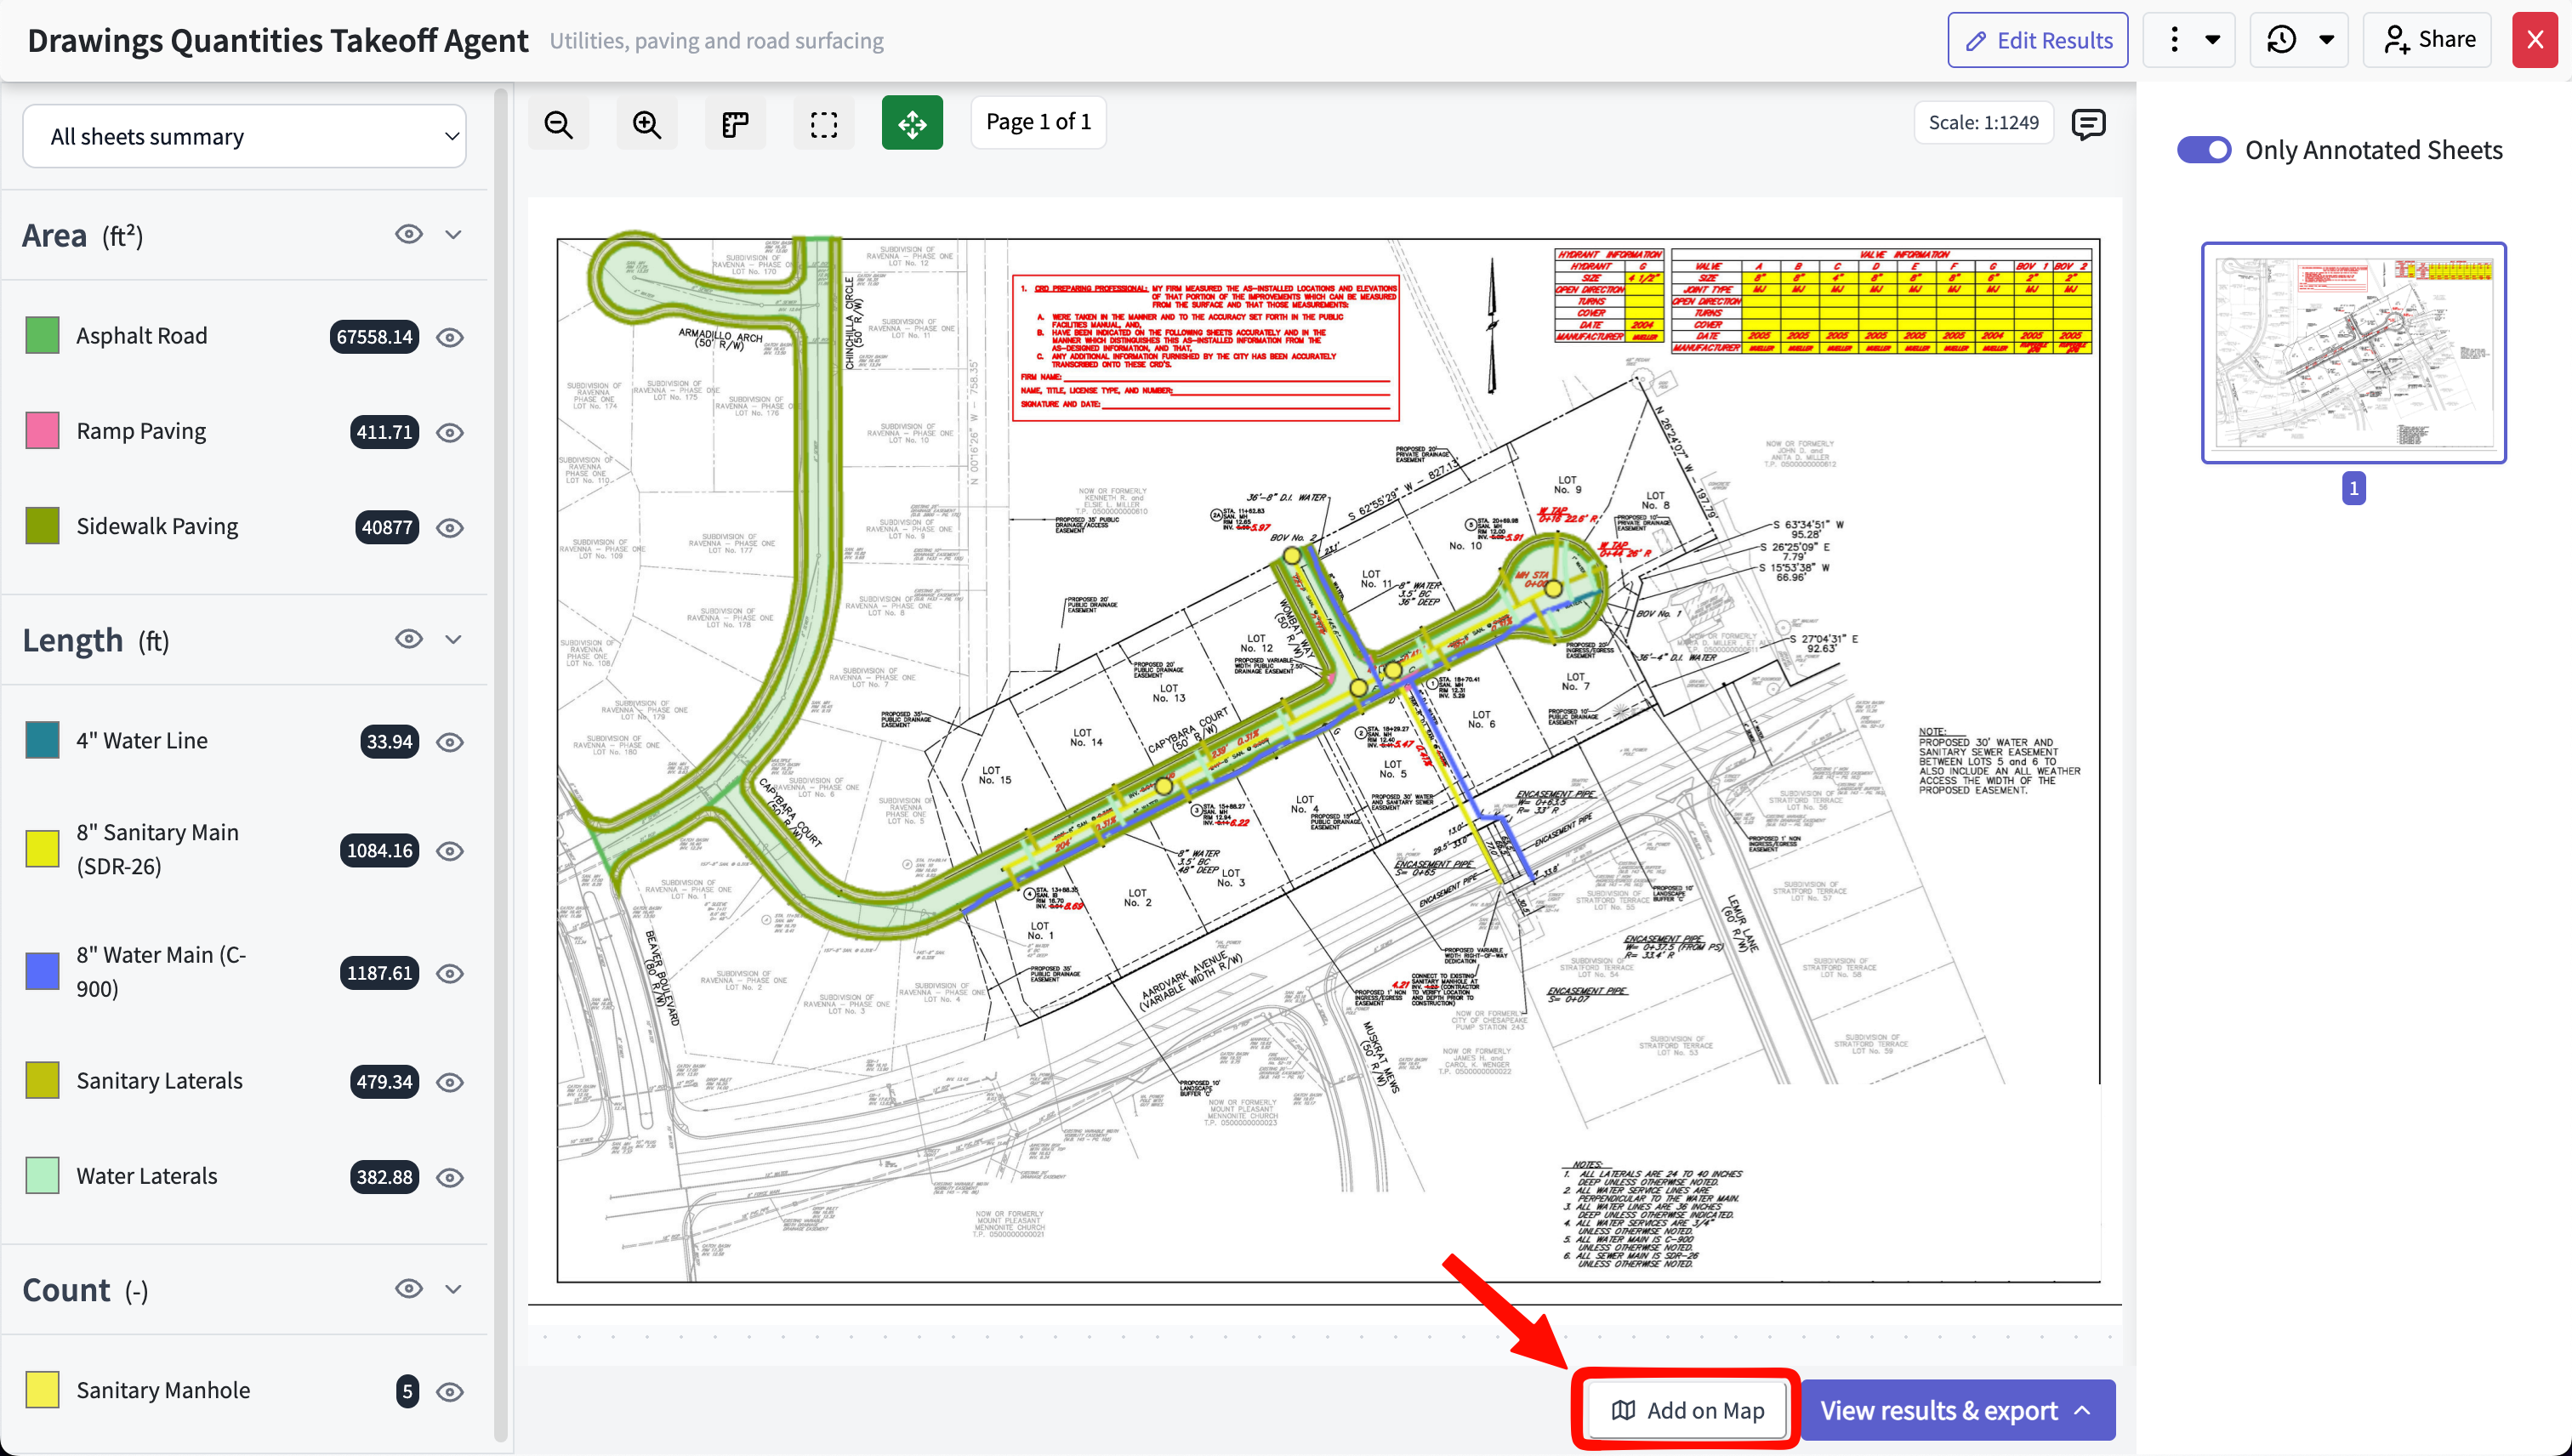This screenshot has height=1456, width=2572.
Task: Hide all Count items with eye icon
Action: (x=409, y=1289)
